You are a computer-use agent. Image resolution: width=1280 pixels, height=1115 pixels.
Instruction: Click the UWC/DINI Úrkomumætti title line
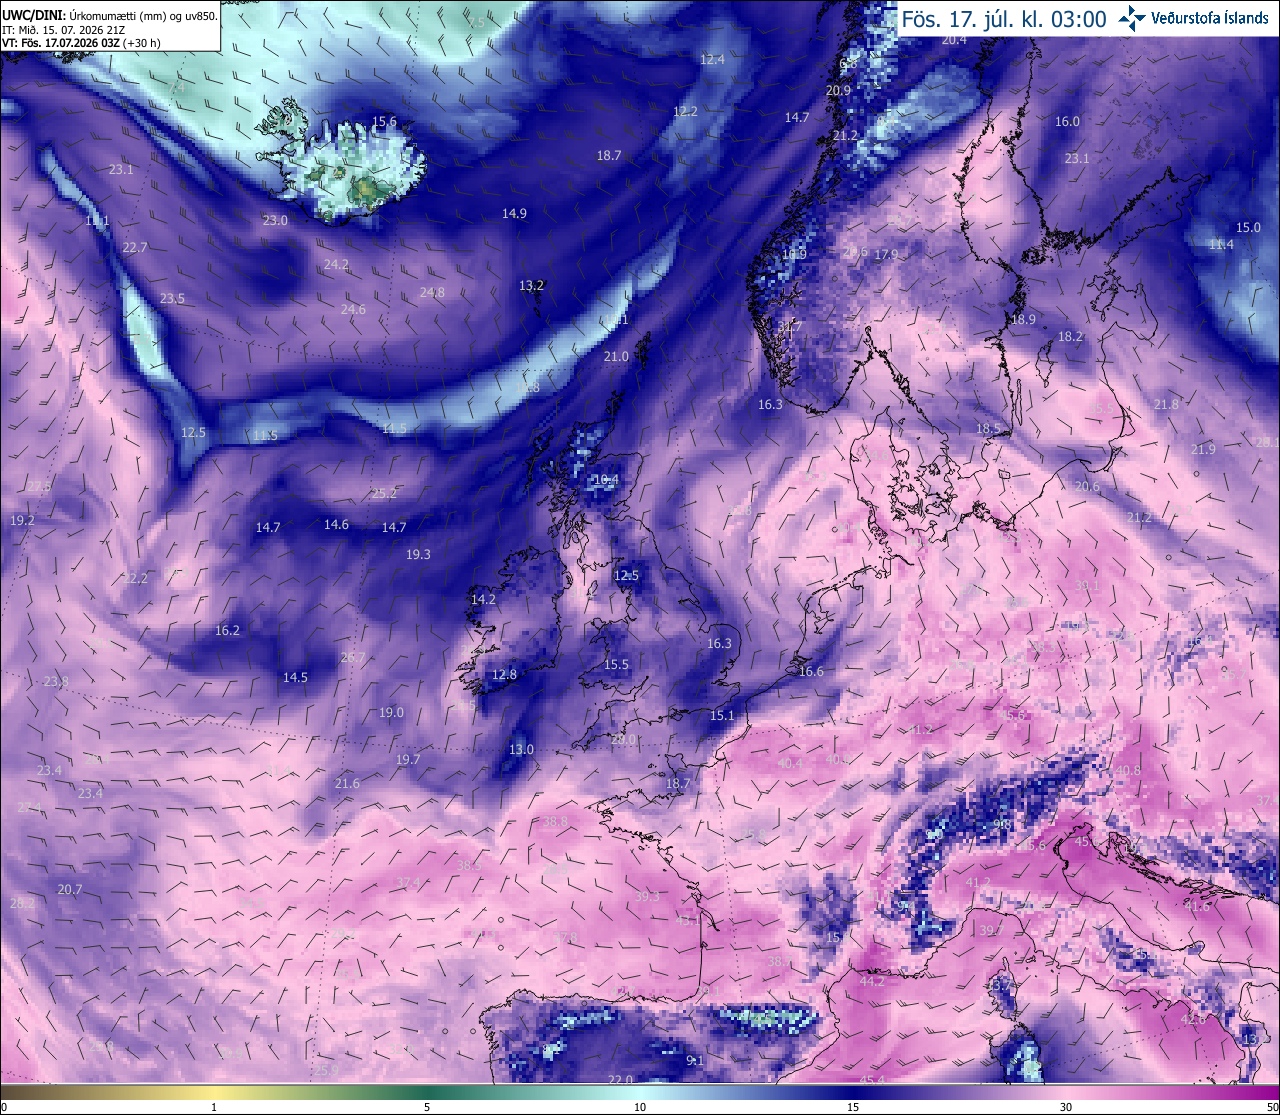click(109, 16)
